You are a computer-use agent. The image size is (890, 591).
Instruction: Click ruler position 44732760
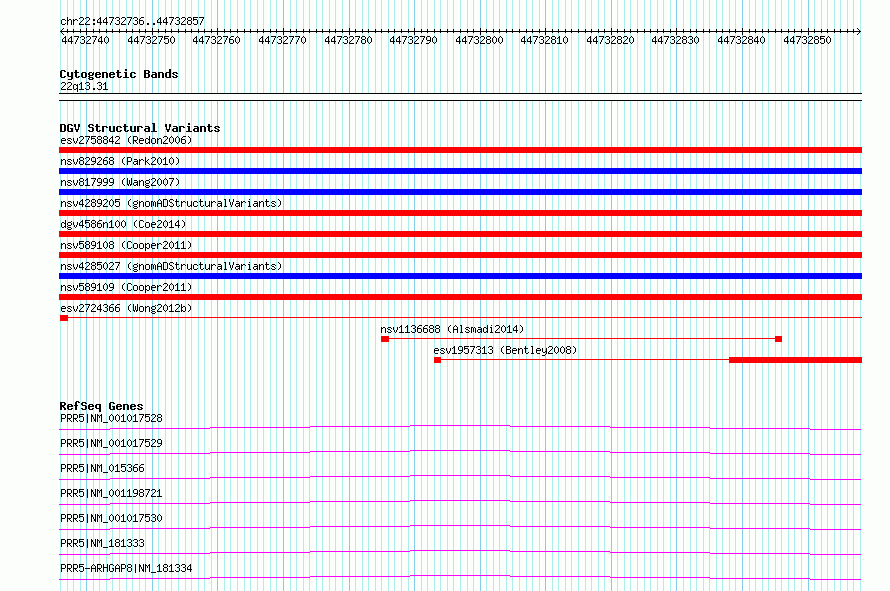(216, 40)
